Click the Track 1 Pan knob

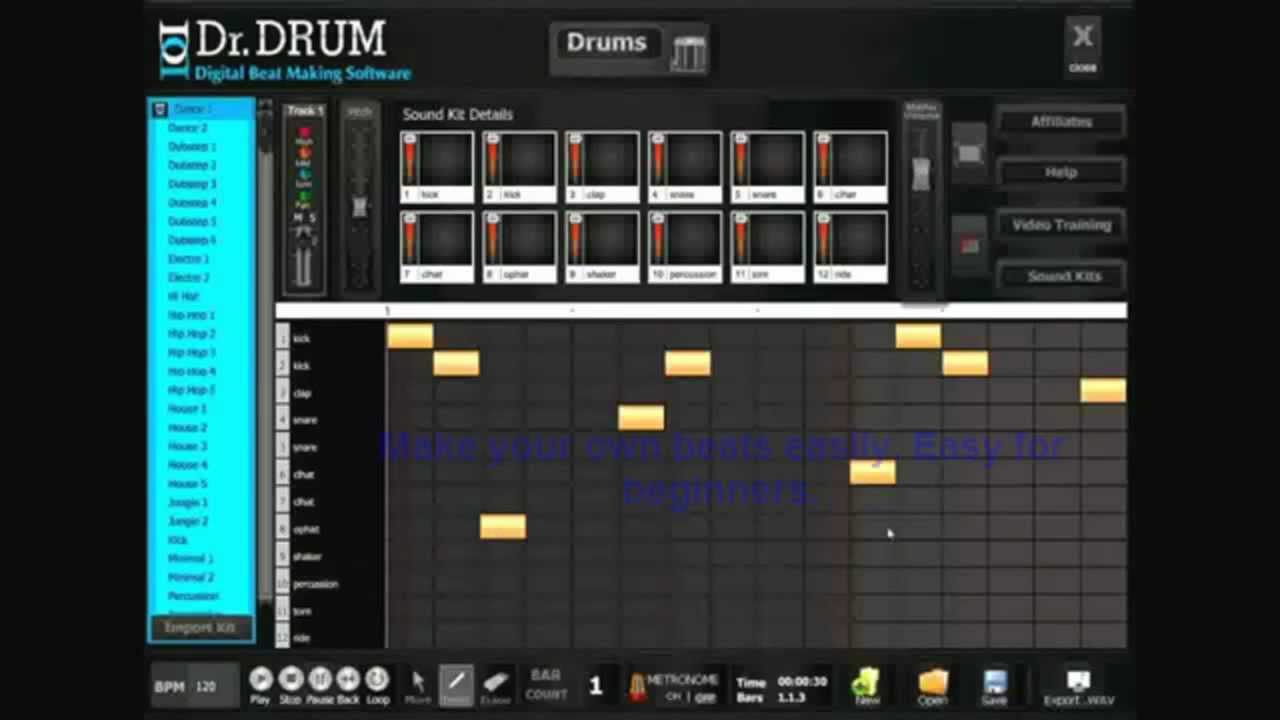pyautogui.click(x=305, y=194)
